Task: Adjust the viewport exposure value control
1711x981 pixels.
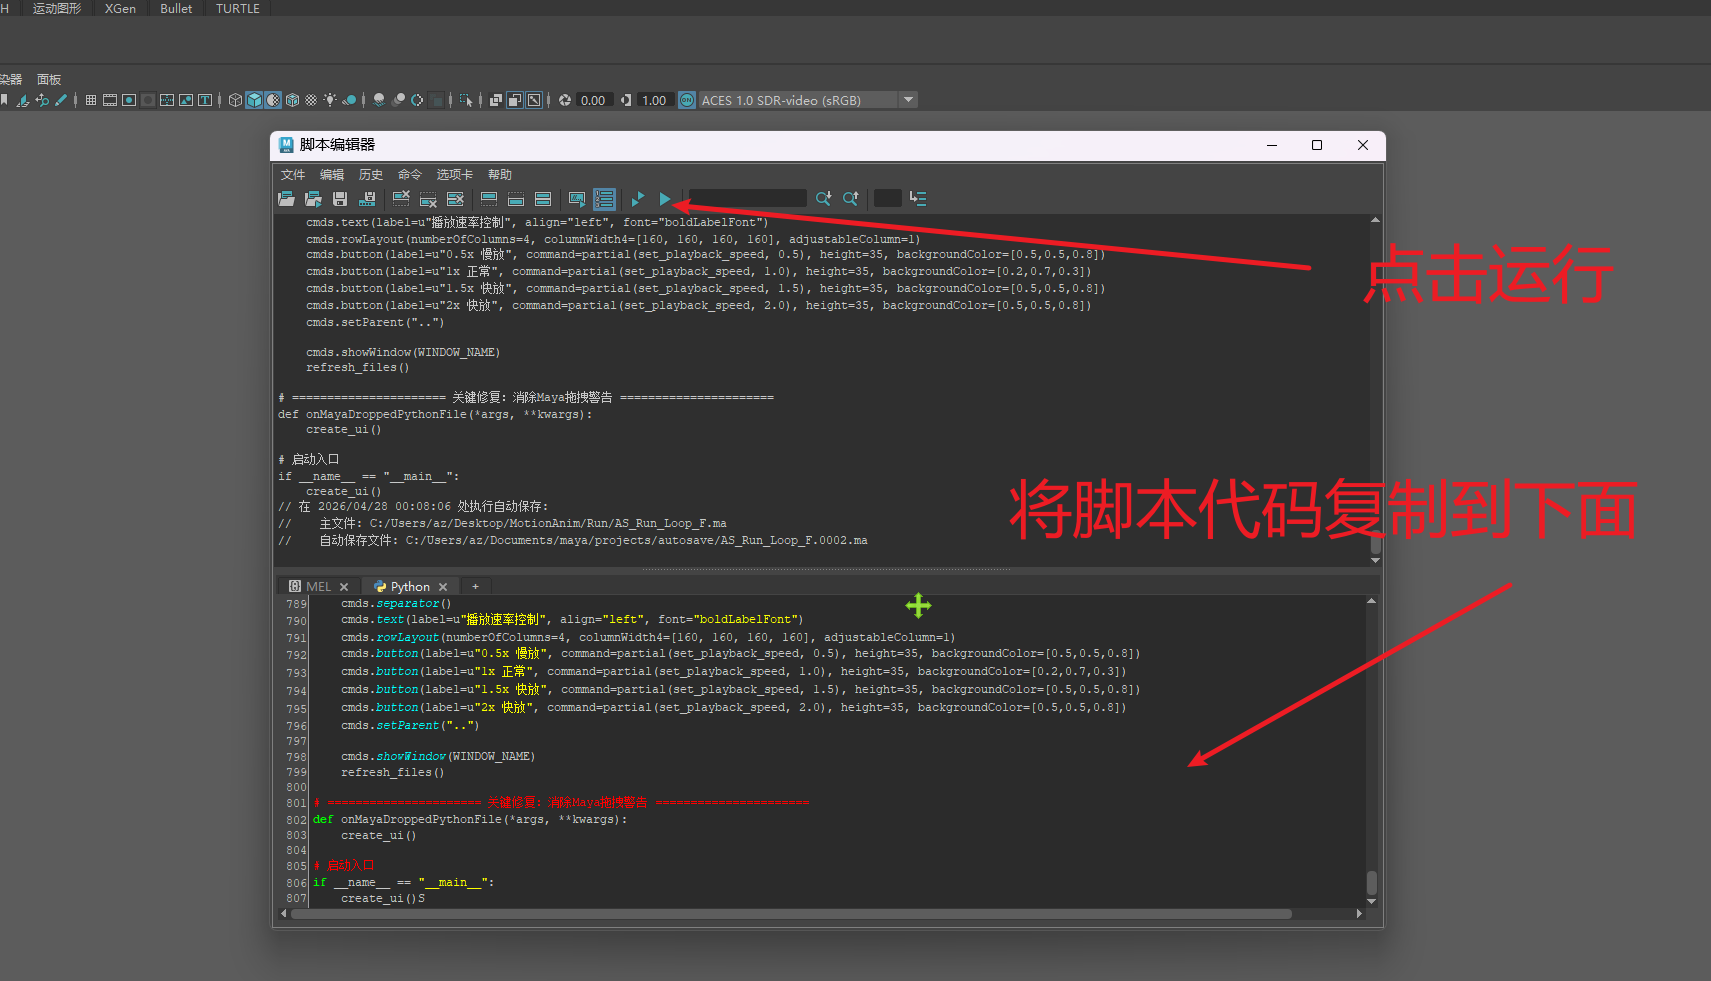Action: 592,99
